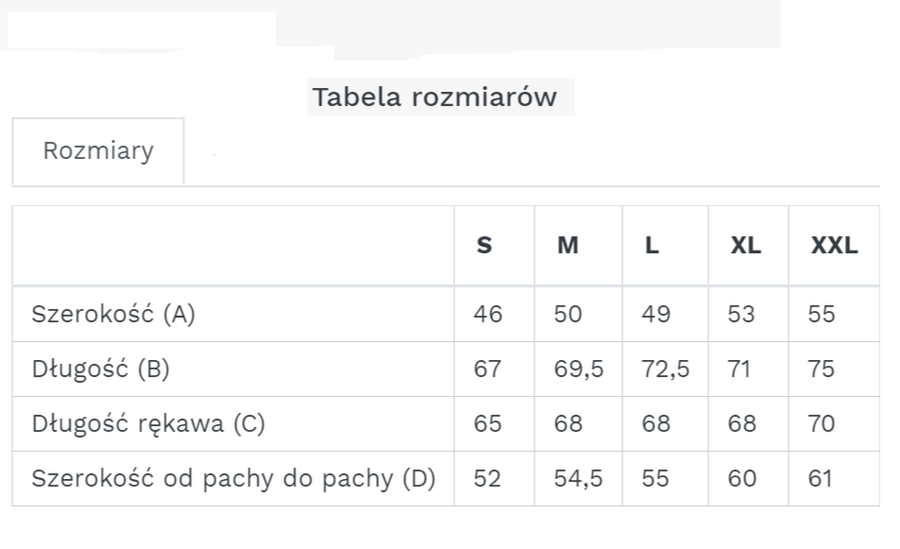The height and width of the screenshot is (549, 900).
Task: Click the Tabela rozmiarów heading
Action: click(x=434, y=97)
